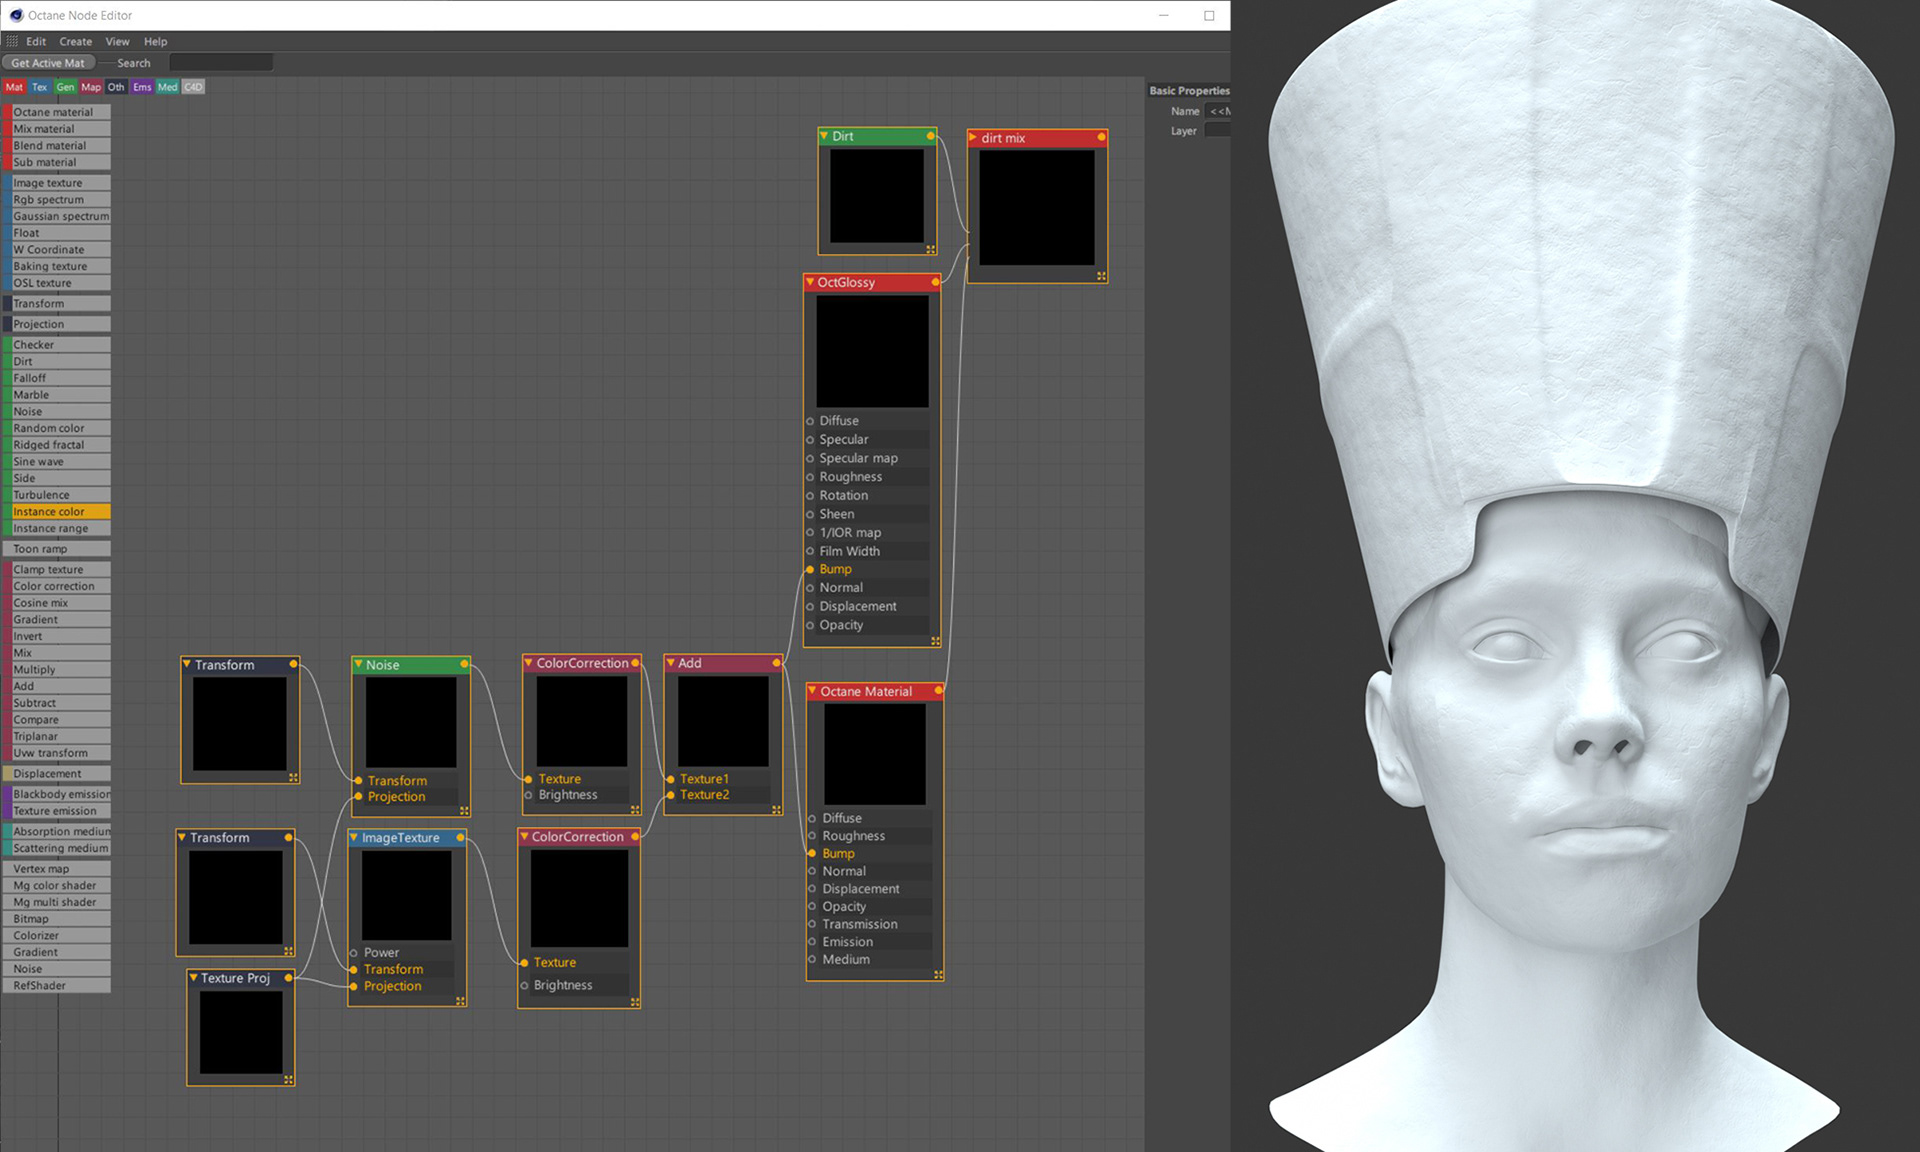Viewport: 1920px width, 1152px height.
Task: Select the dirt mix node preview thumbnail
Action: (x=1036, y=208)
